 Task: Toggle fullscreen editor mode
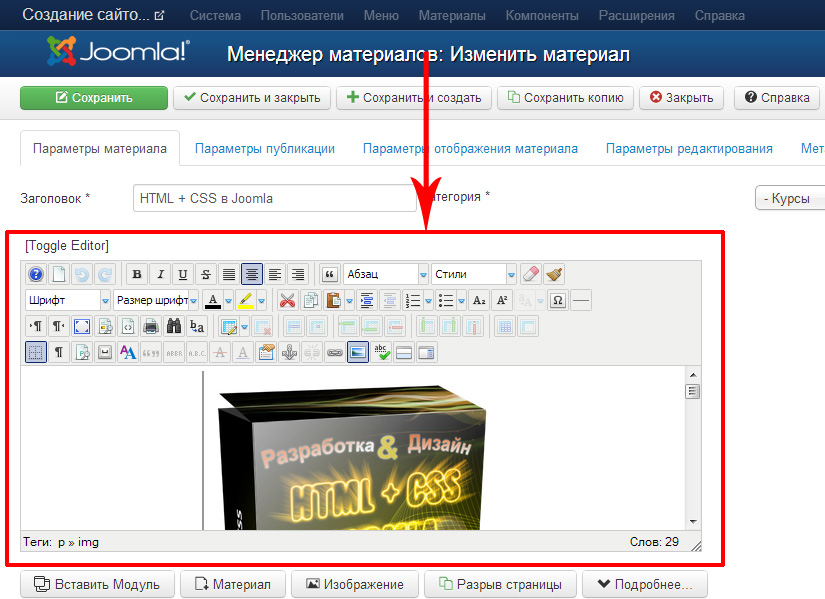coord(82,326)
